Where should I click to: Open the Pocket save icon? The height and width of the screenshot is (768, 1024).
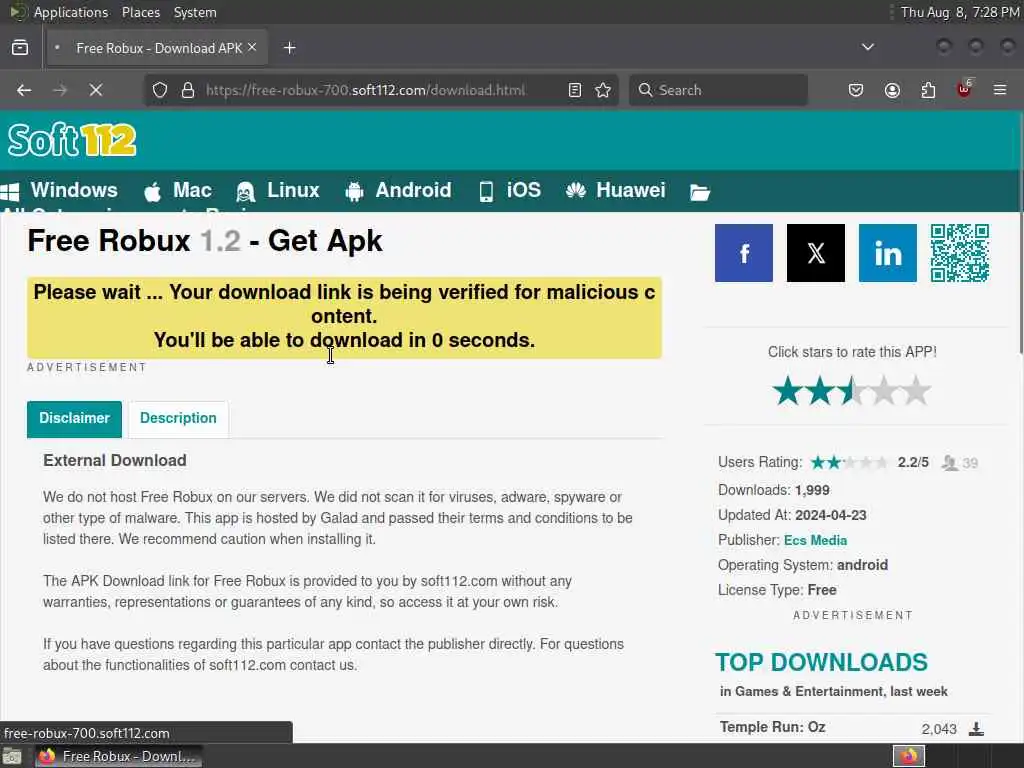(x=856, y=90)
